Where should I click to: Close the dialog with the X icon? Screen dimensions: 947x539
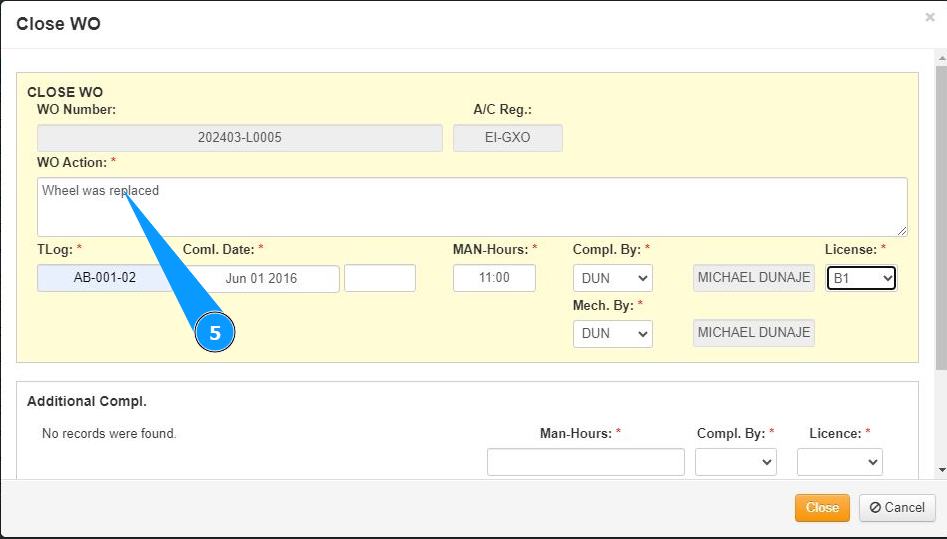coord(929,18)
